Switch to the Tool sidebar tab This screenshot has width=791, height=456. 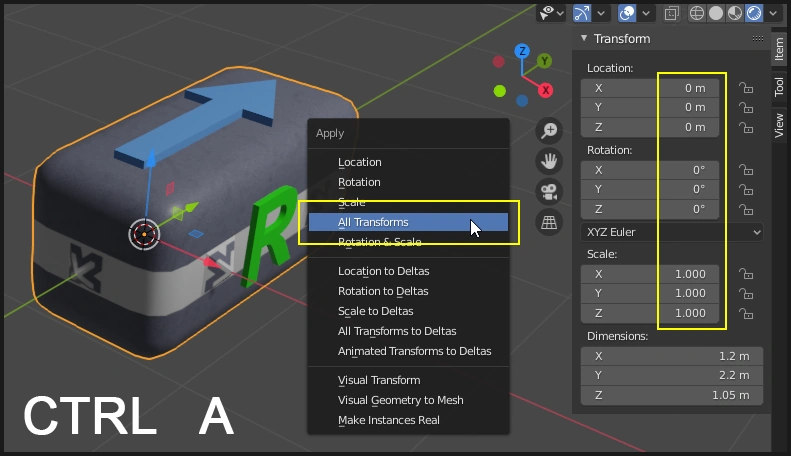click(x=779, y=86)
